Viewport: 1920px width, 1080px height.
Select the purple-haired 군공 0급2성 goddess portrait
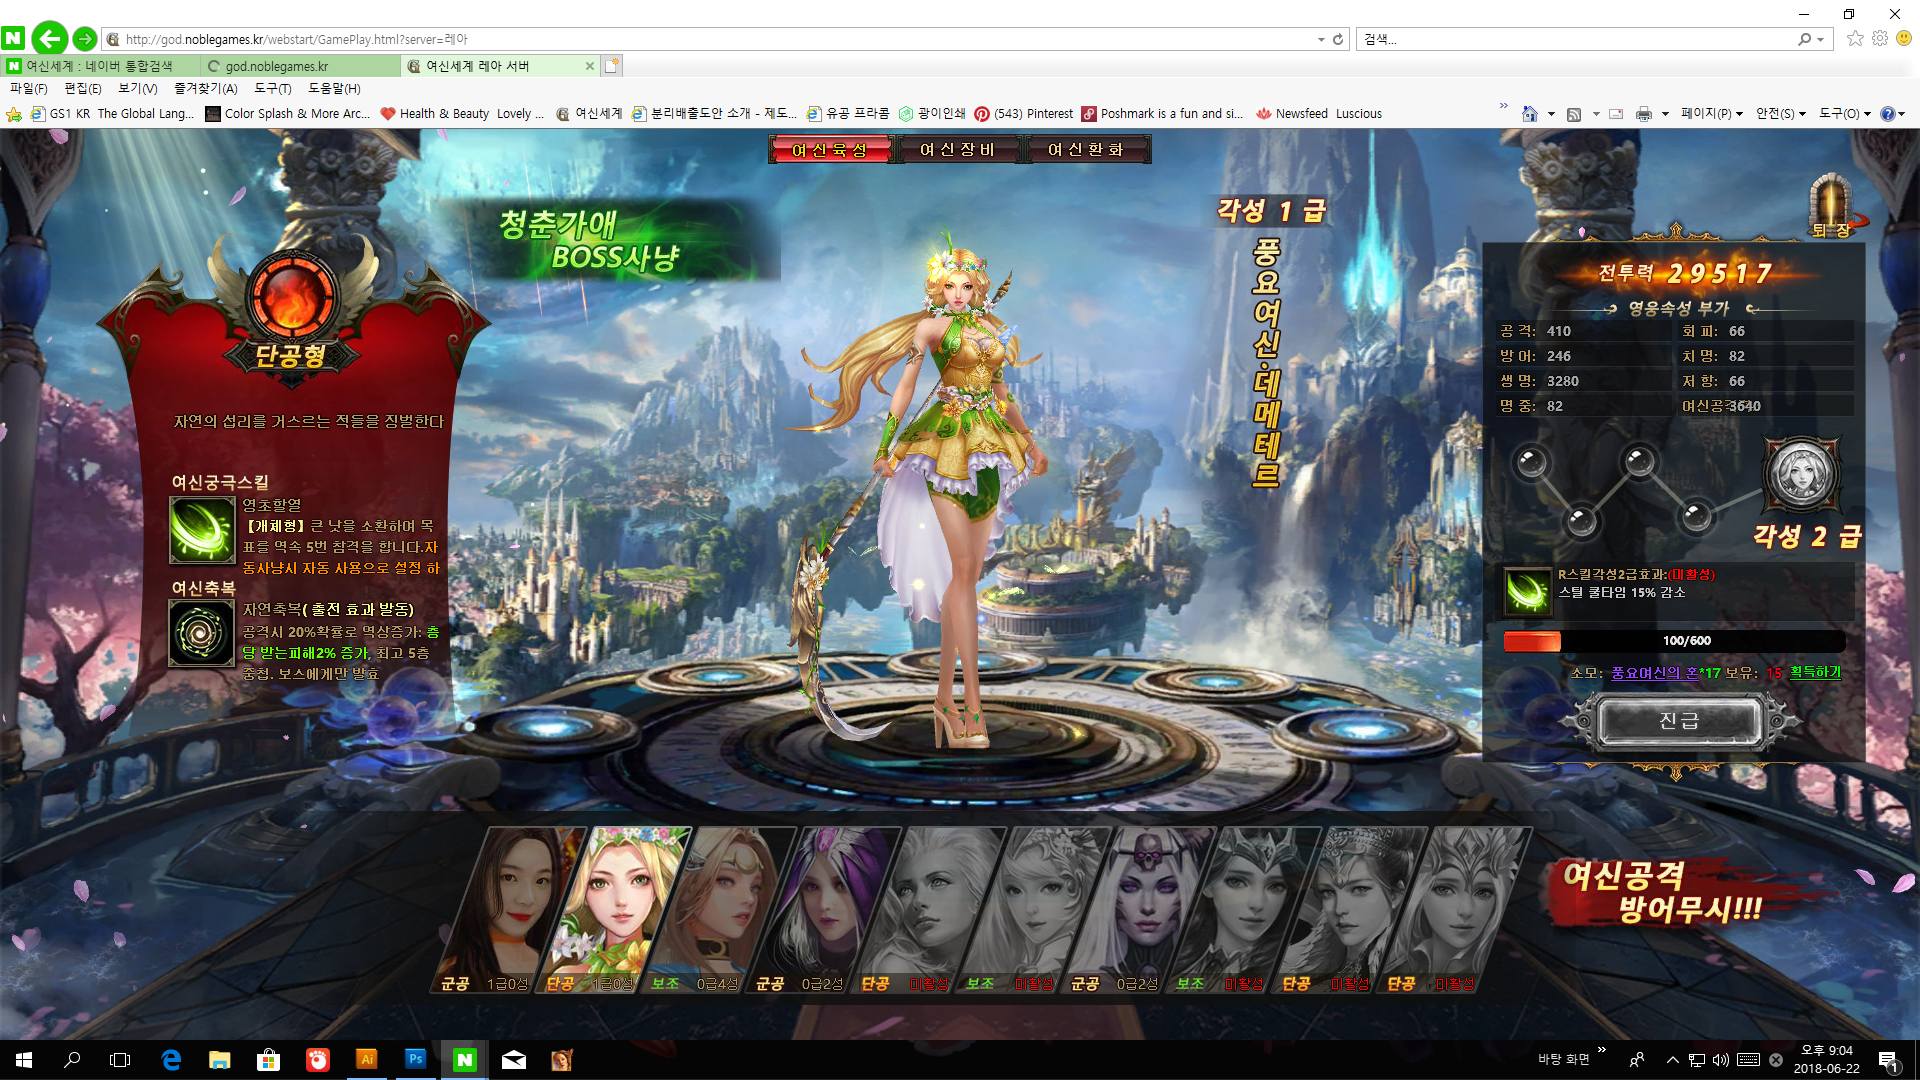(x=825, y=910)
